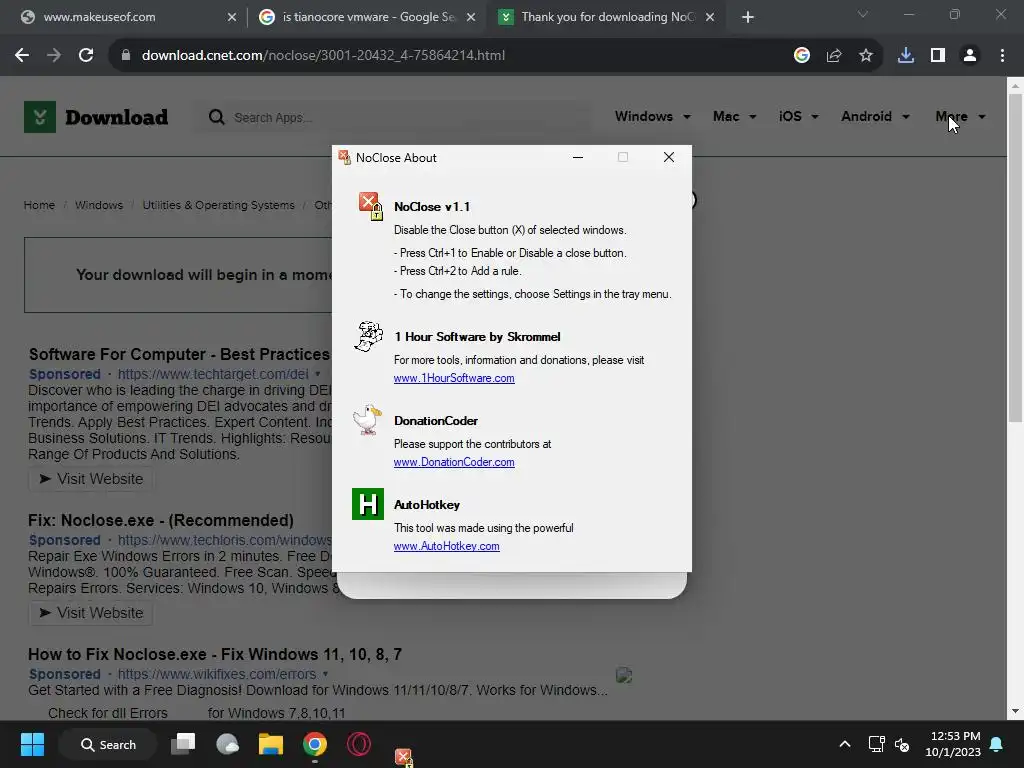The height and width of the screenshot is (768, 1024).
Task: Click the green AutoHotkey H icon
Action: tap(368, 504)
